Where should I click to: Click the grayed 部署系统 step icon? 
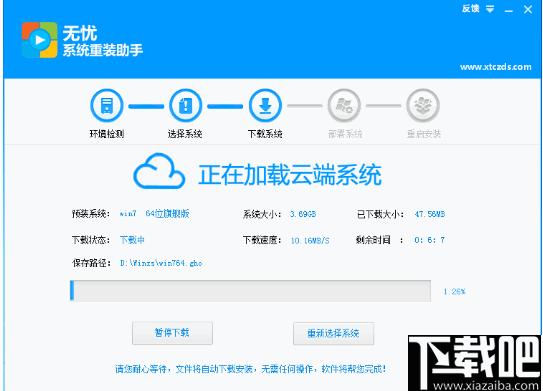coord(345,106)
